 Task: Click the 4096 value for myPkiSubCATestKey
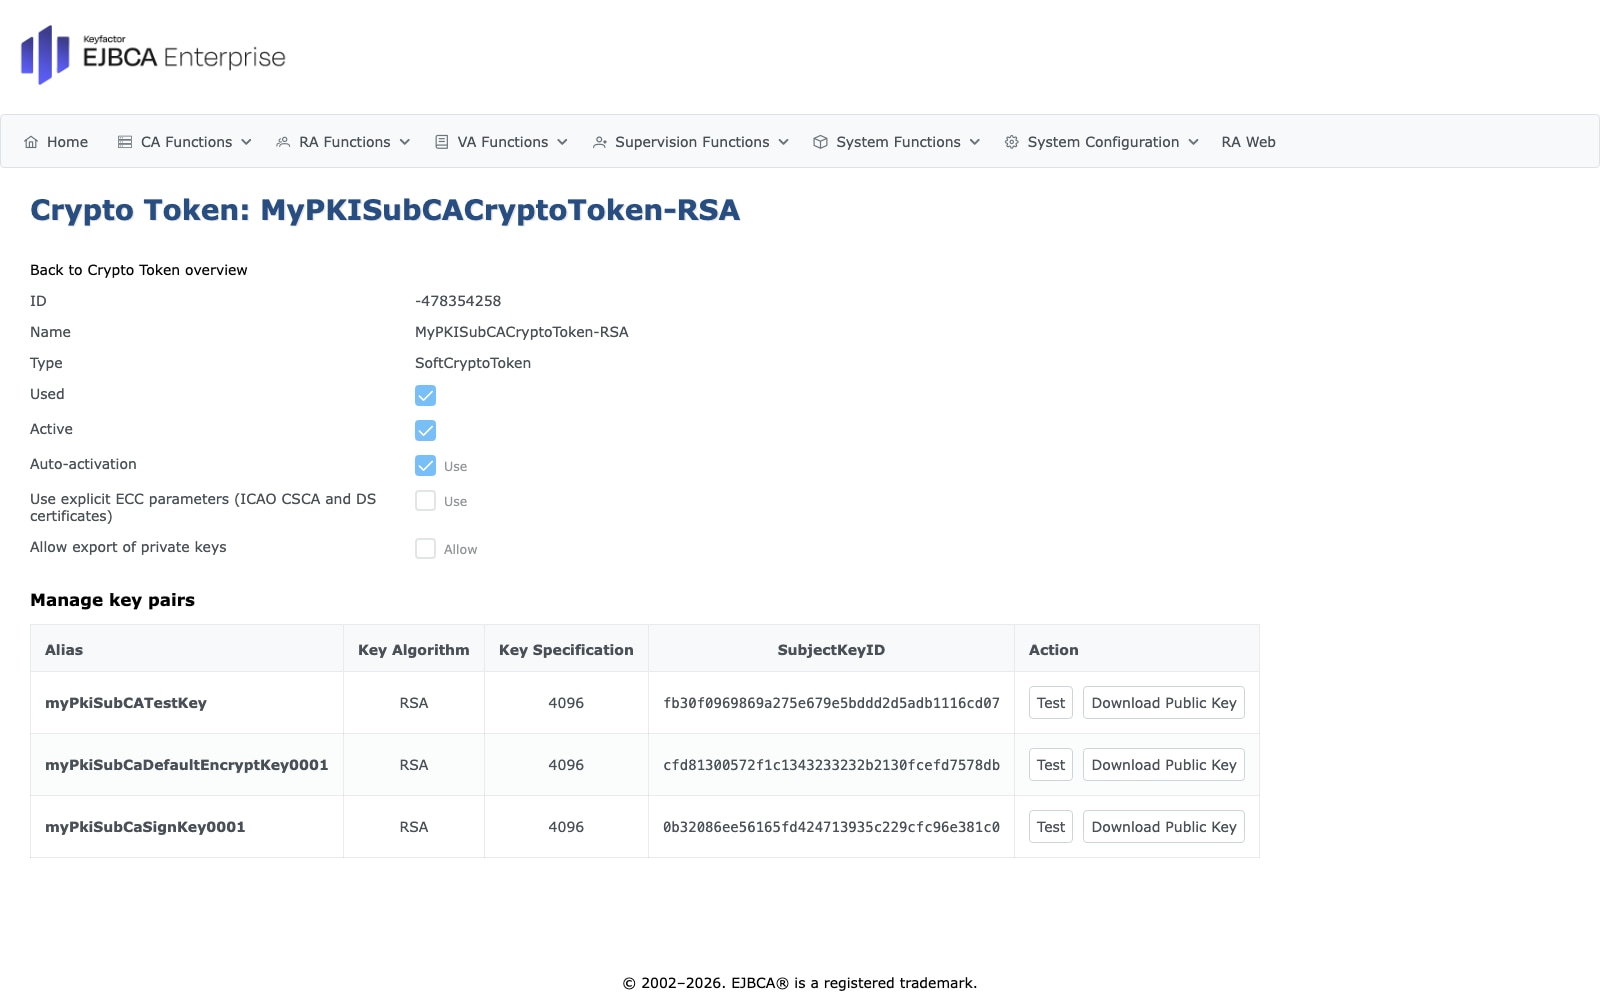point(566,703)
